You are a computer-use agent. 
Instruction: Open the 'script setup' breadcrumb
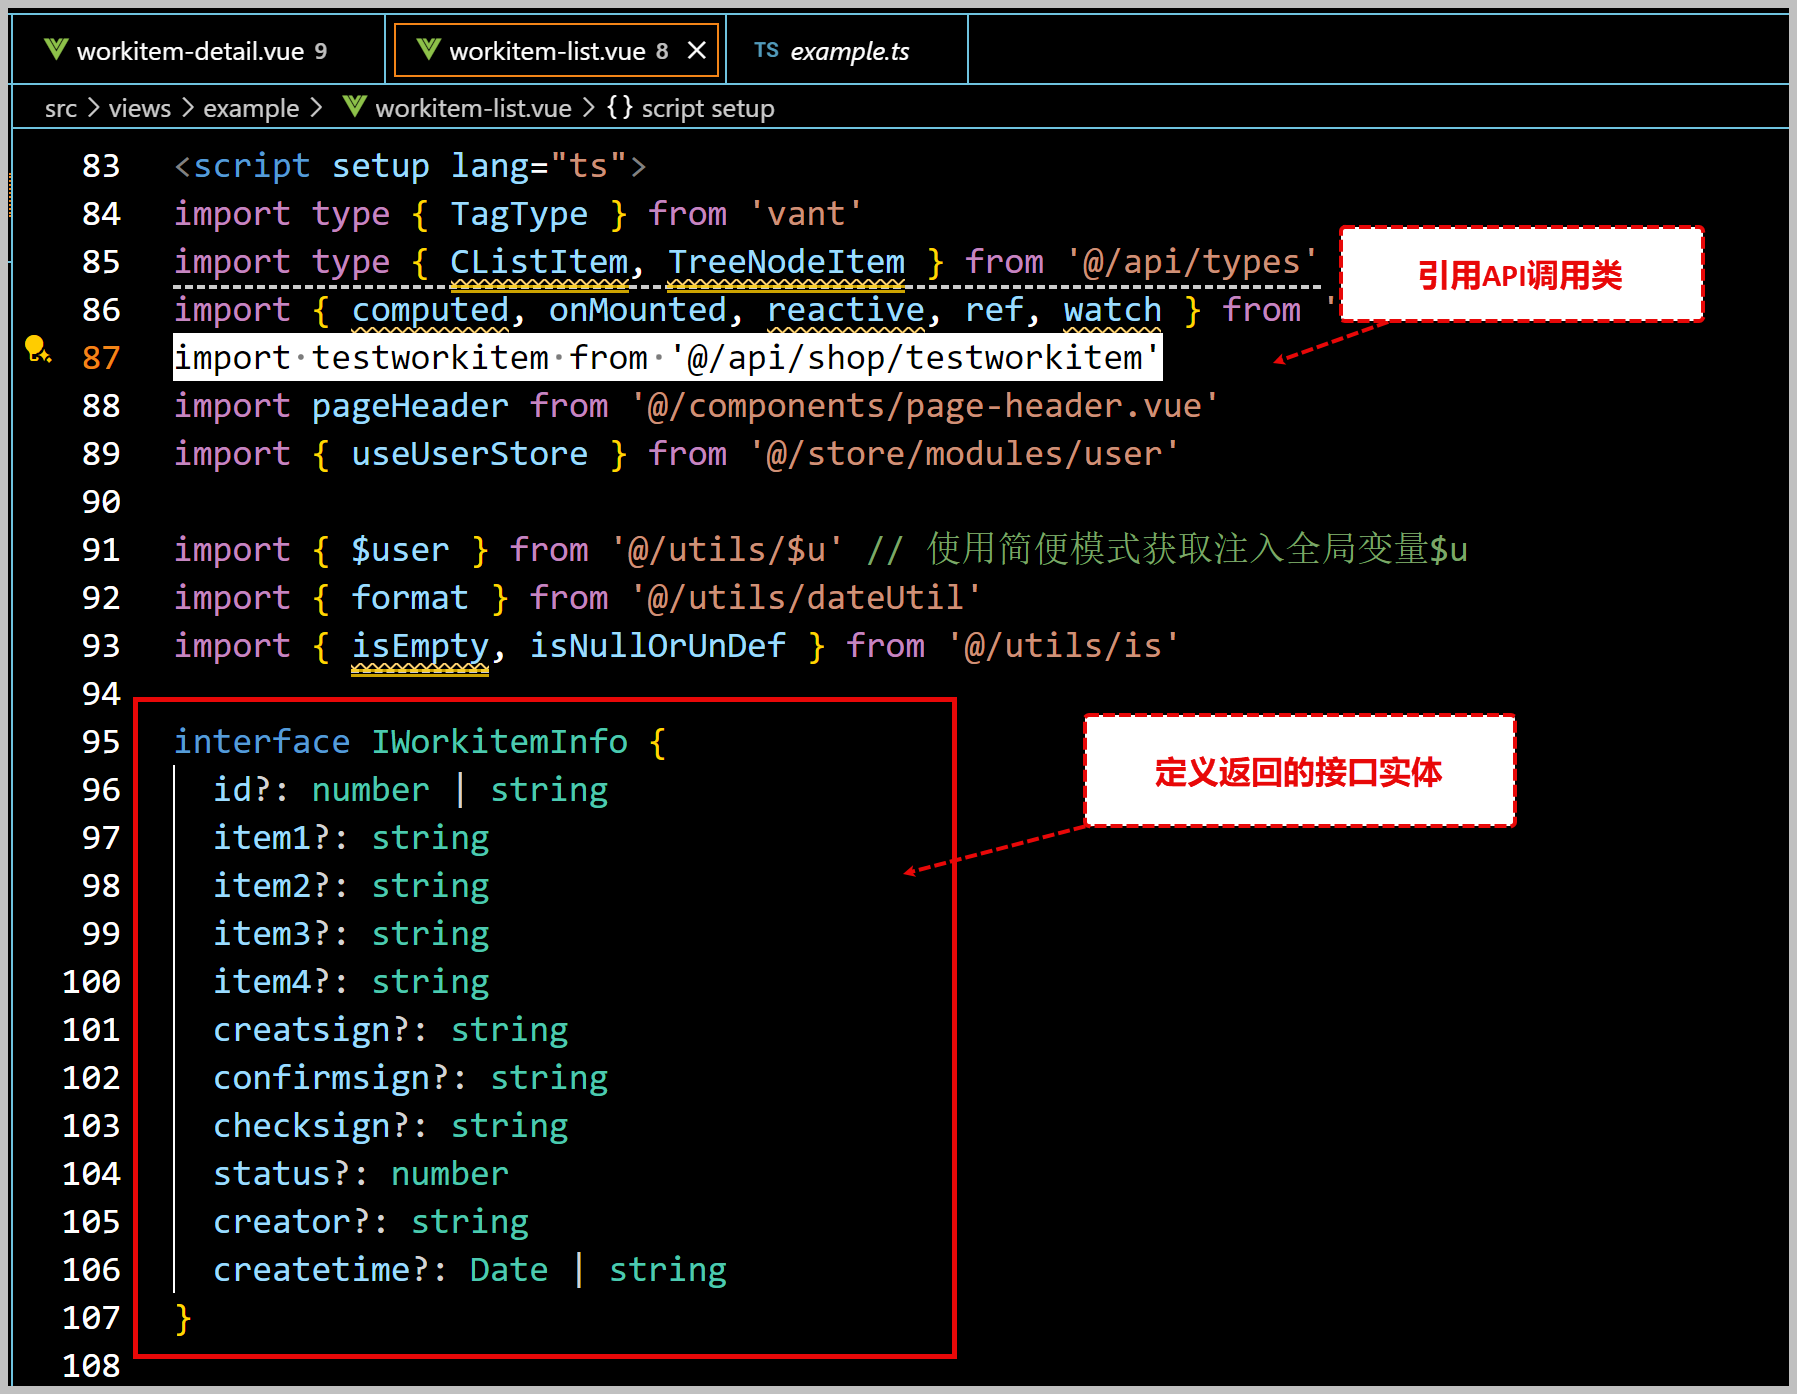click(x=708, y=108)
